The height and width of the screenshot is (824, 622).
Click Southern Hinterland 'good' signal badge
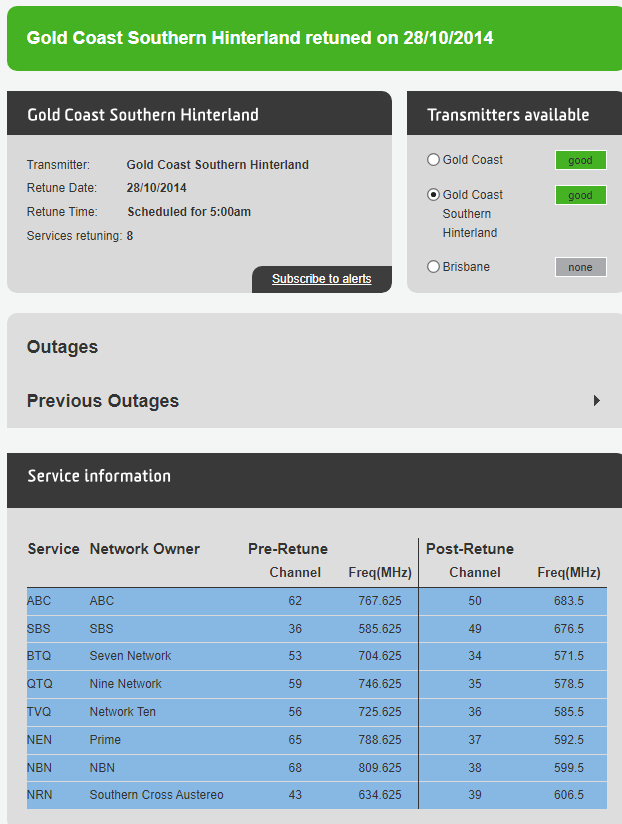point(580,195)
